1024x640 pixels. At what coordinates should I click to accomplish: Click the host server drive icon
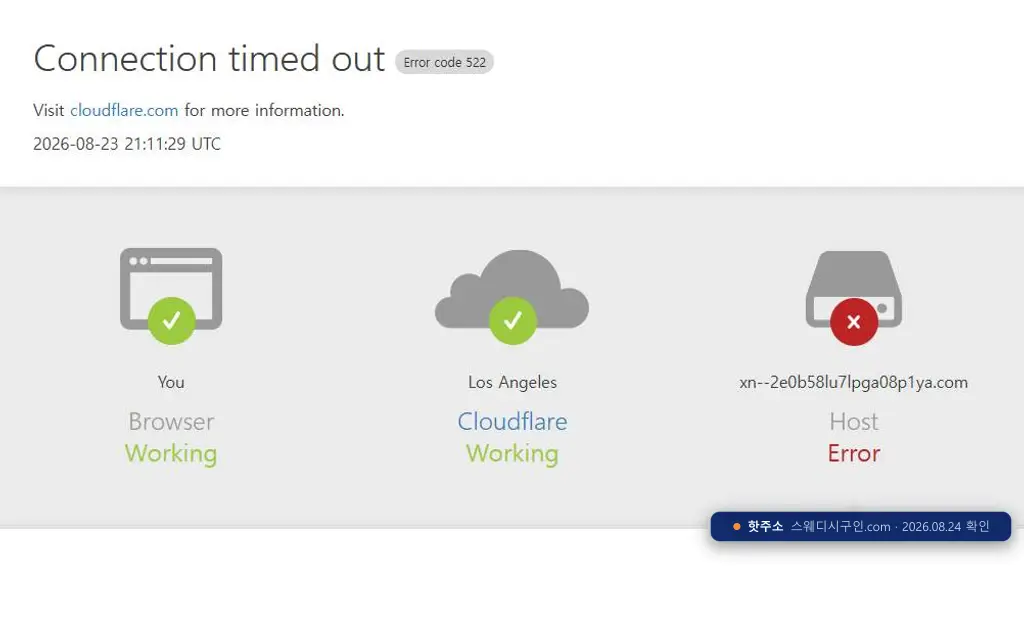coord(854,289)
